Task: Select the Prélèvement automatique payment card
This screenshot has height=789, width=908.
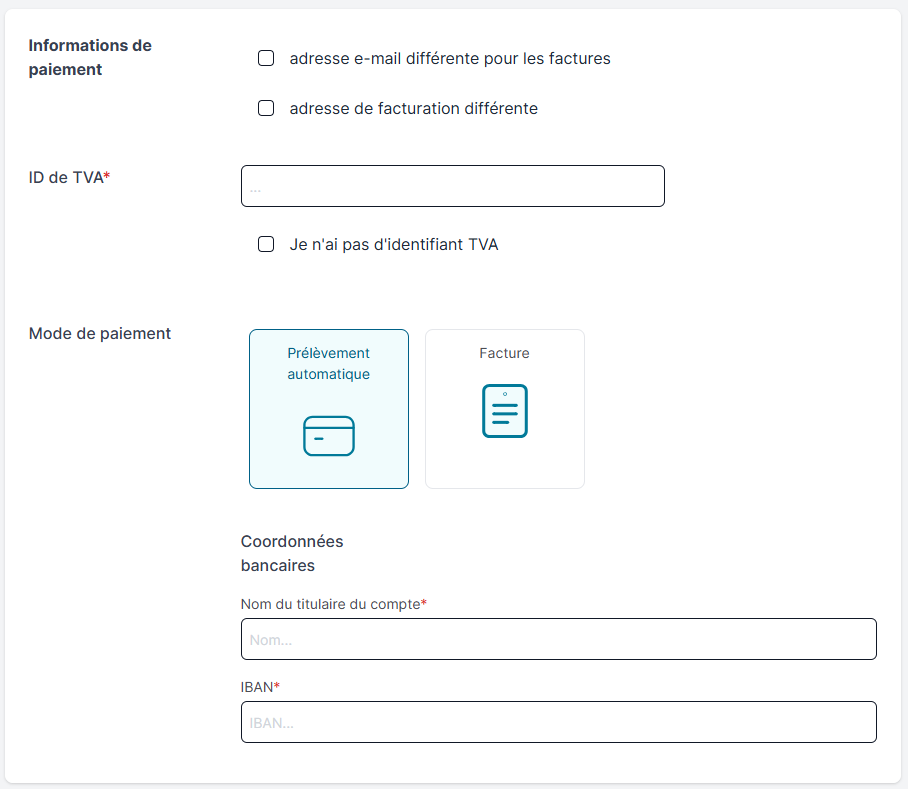Action: pos(329,409)
